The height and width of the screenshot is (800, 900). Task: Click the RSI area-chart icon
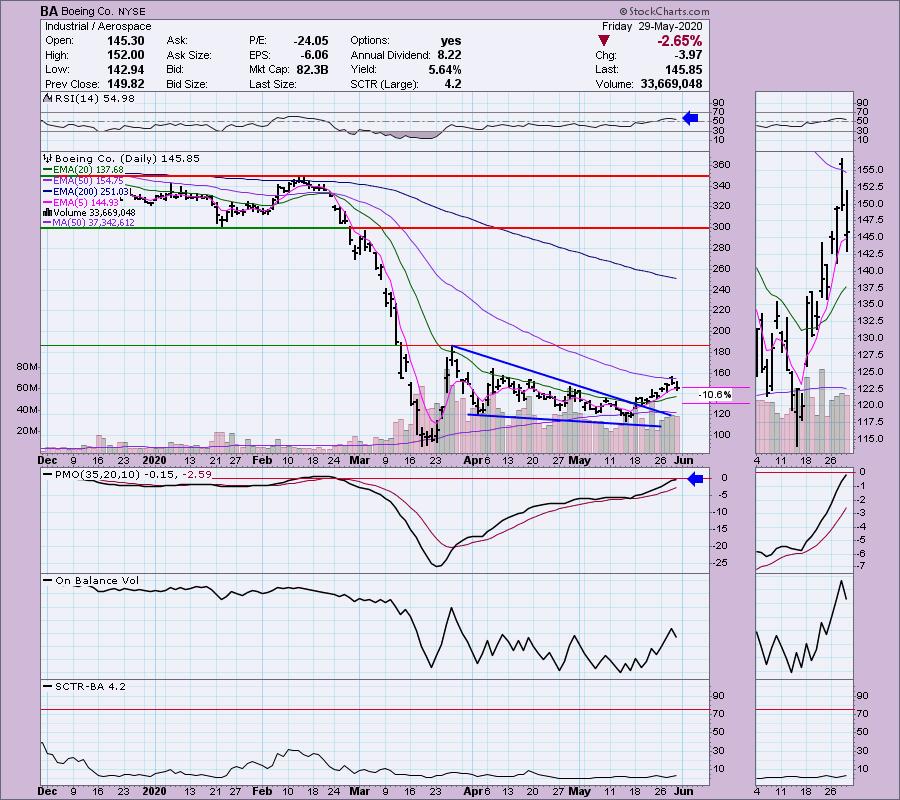[48, 99]
